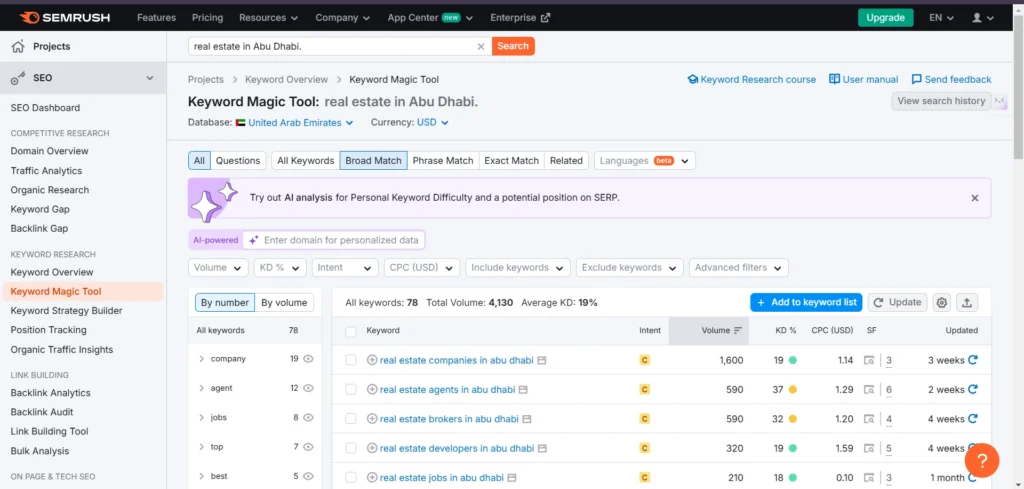The image size is (1024, 489).
Task: Open Send feedback link
Action: tap(952, 80)
